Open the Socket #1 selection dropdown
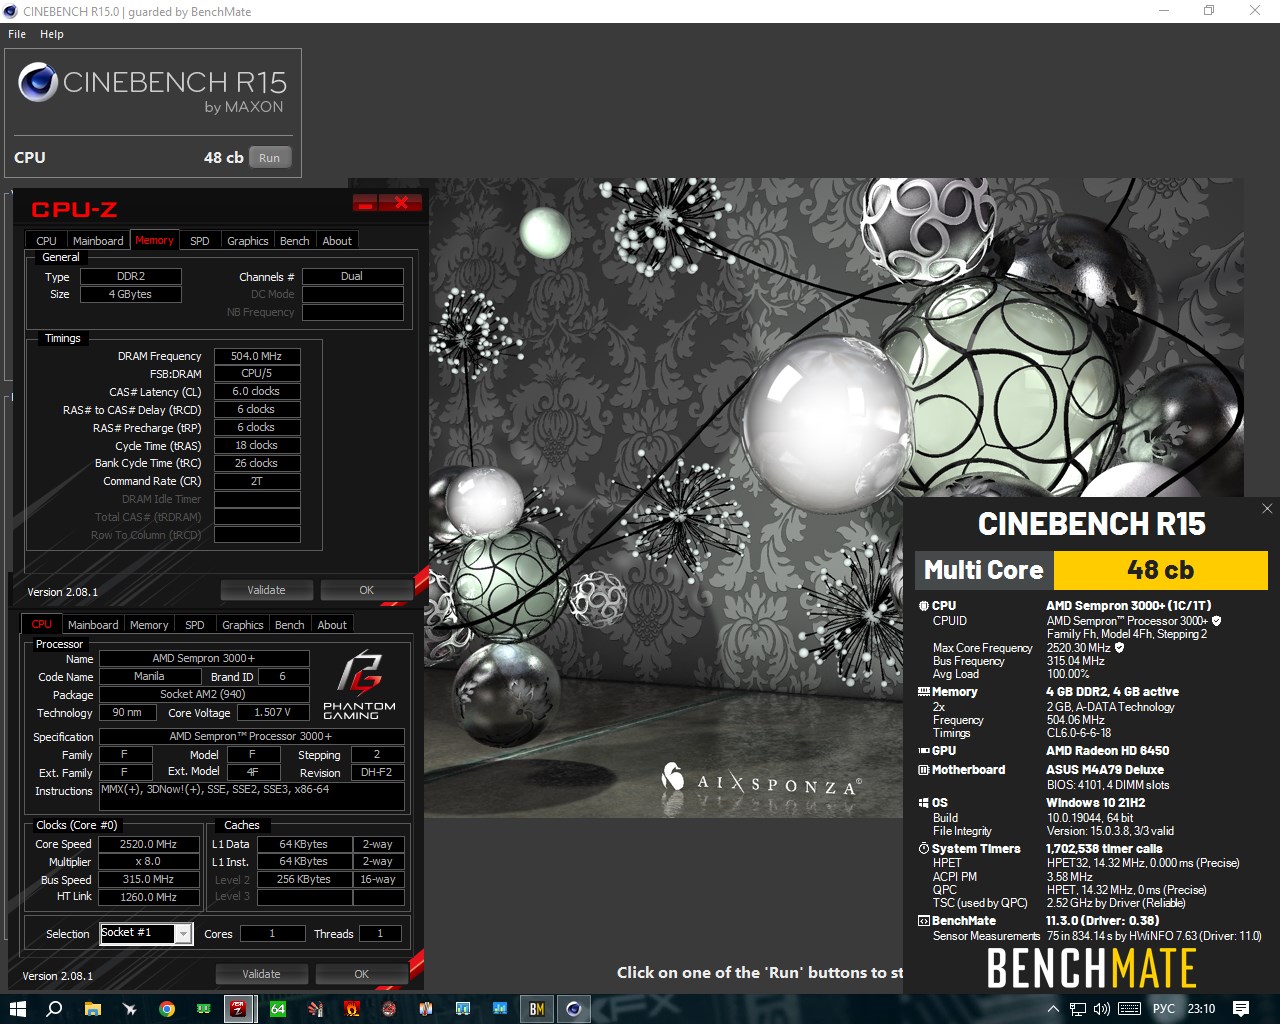 (146, 933)
